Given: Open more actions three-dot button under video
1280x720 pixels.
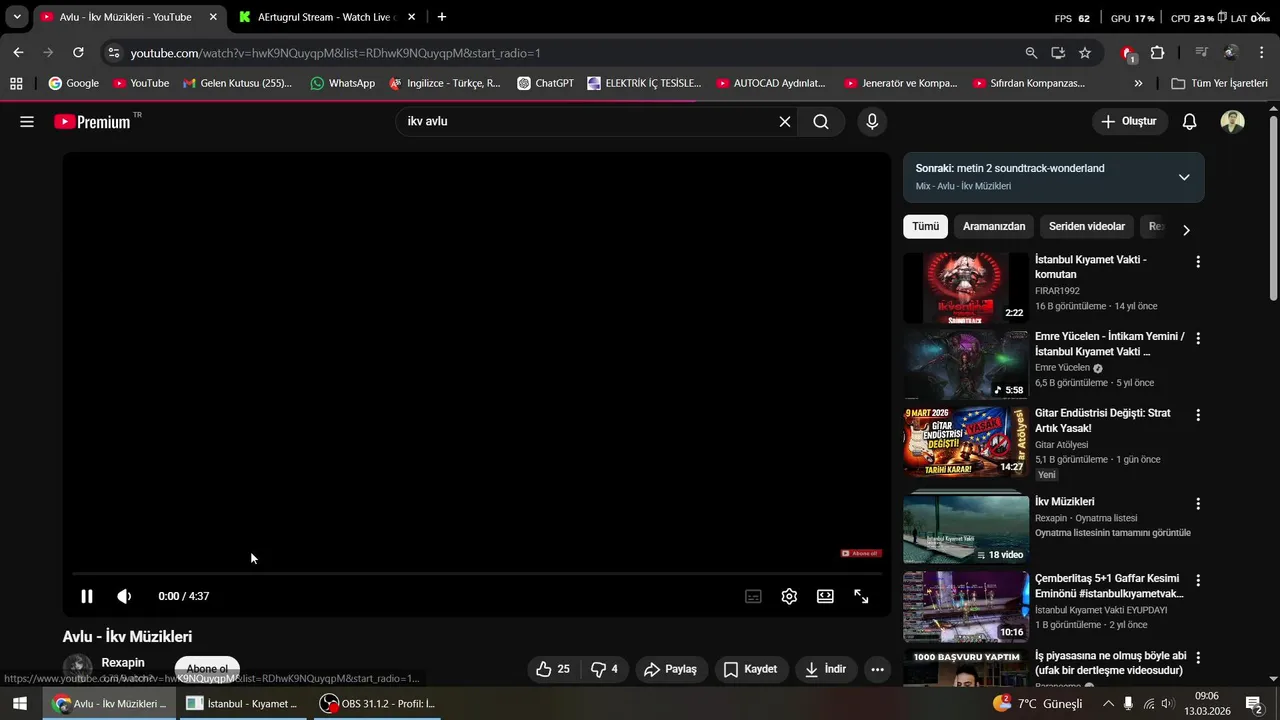Looking at the screenshot, I should [x=877, y=669].
